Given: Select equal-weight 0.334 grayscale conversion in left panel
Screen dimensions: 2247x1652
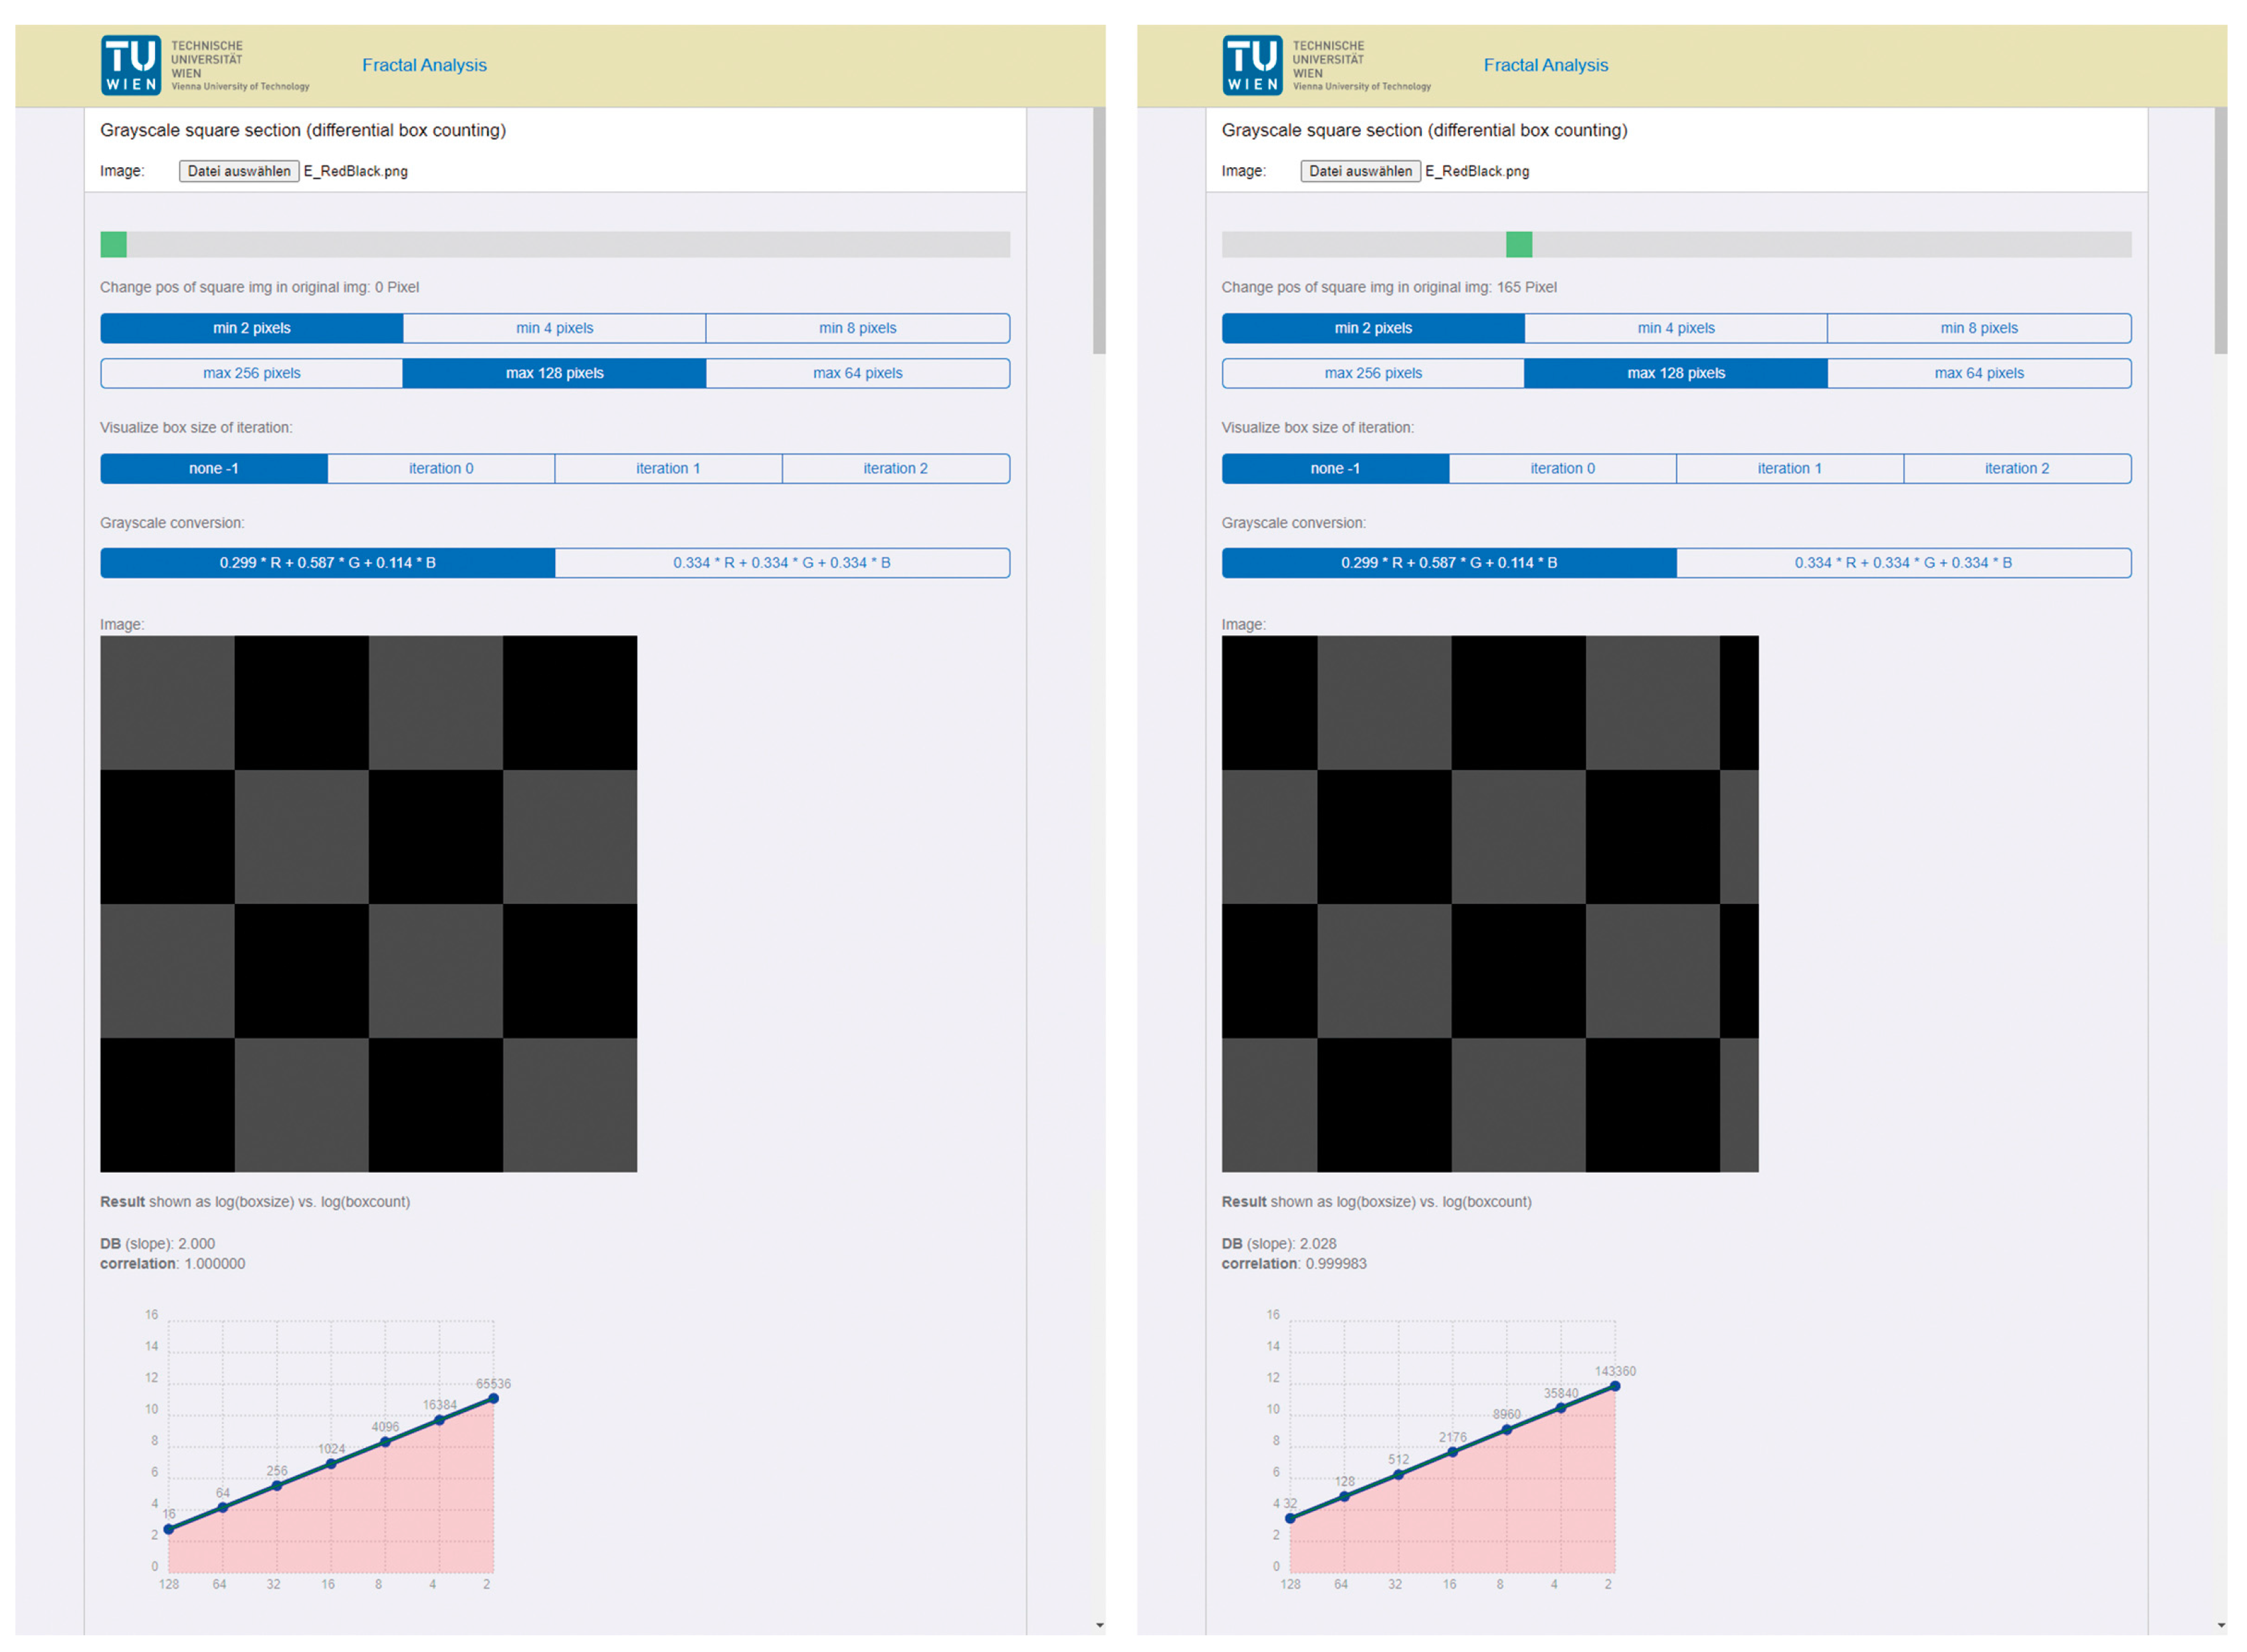Looking at the screenshot, I should [781, 563].
